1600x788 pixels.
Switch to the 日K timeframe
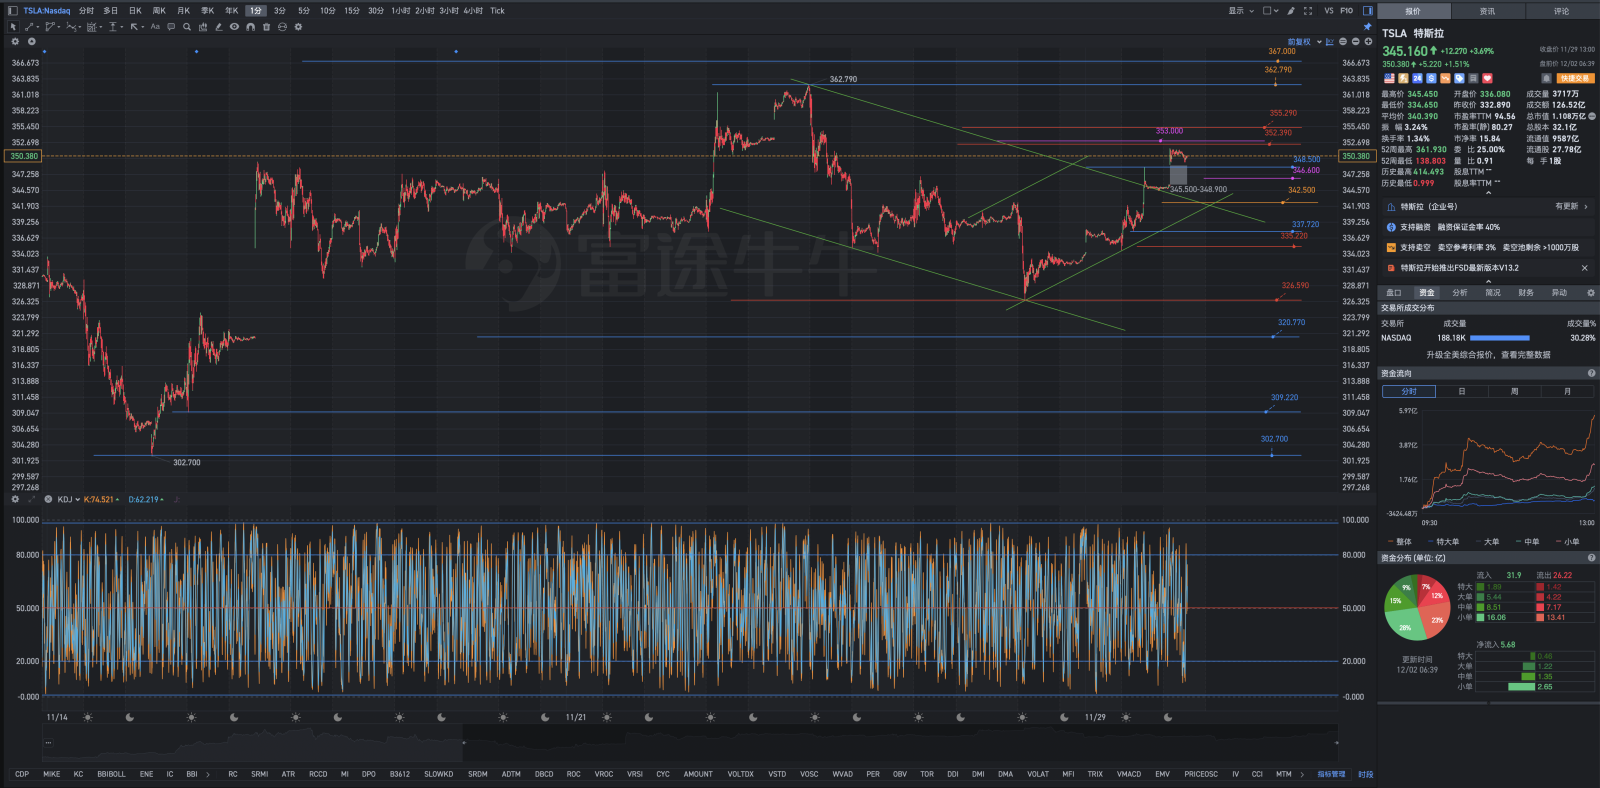pyautogui.click(x=135, y=11)
